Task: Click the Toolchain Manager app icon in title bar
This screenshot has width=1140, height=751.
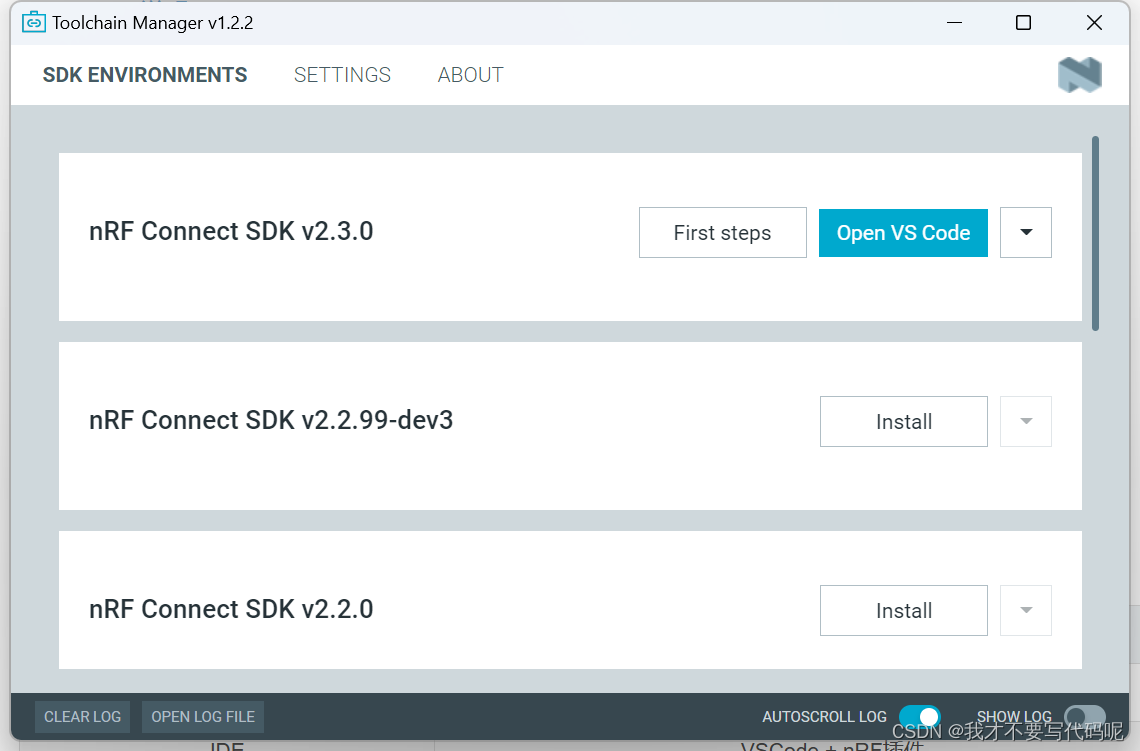Action: (x=33, y=23)
